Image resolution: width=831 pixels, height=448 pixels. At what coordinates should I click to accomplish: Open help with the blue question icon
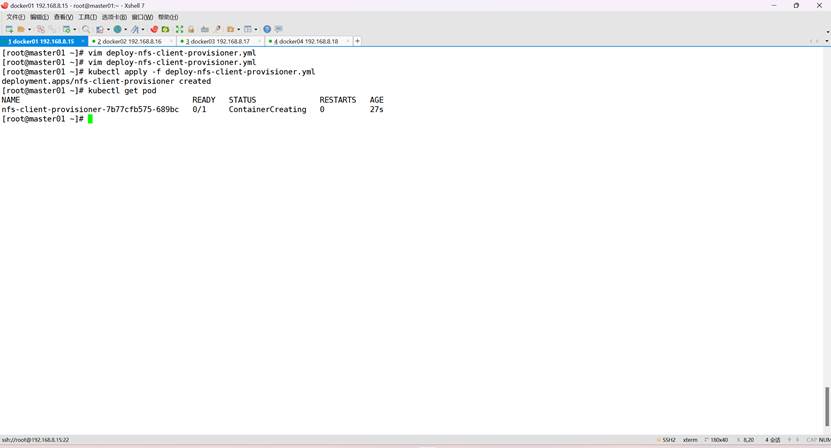coord(267,29)
